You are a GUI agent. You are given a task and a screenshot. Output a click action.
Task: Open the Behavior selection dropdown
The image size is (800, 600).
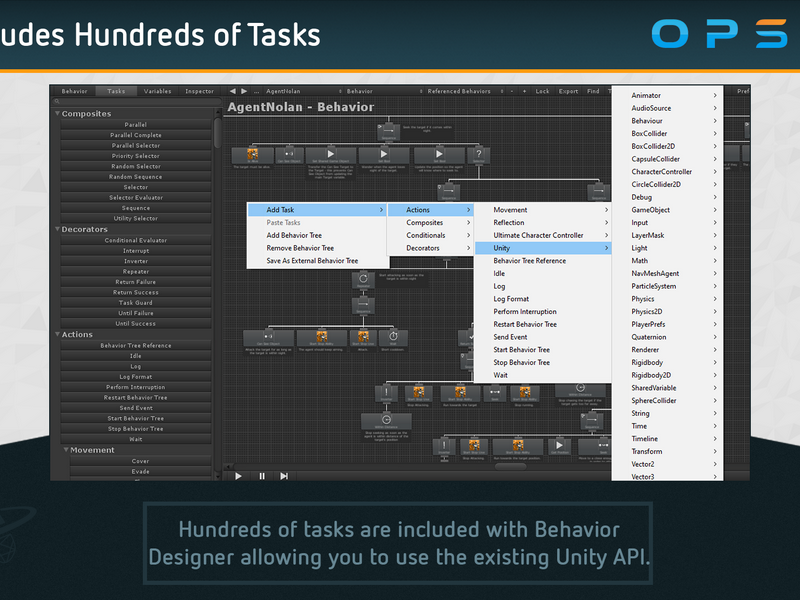tap(384, 91)
